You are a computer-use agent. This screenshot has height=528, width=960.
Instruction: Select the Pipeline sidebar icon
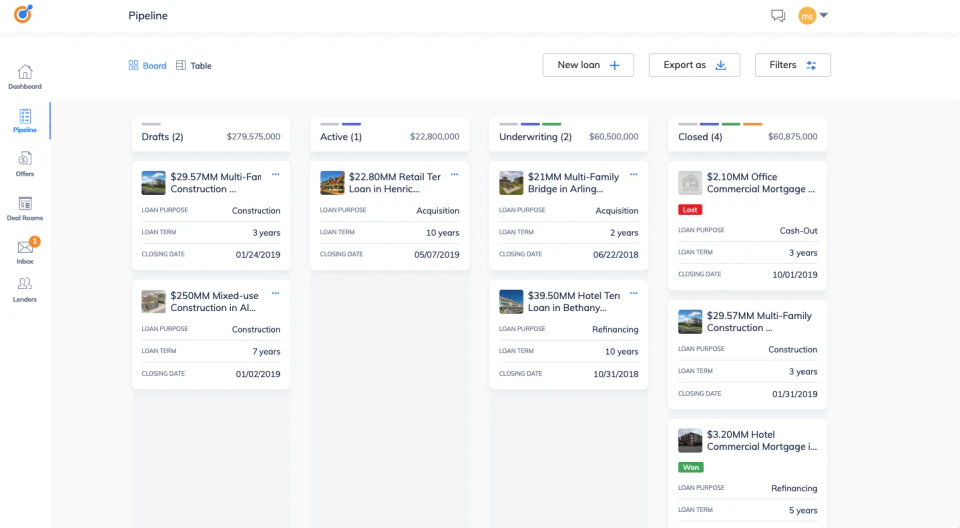(x=25, y=120)
